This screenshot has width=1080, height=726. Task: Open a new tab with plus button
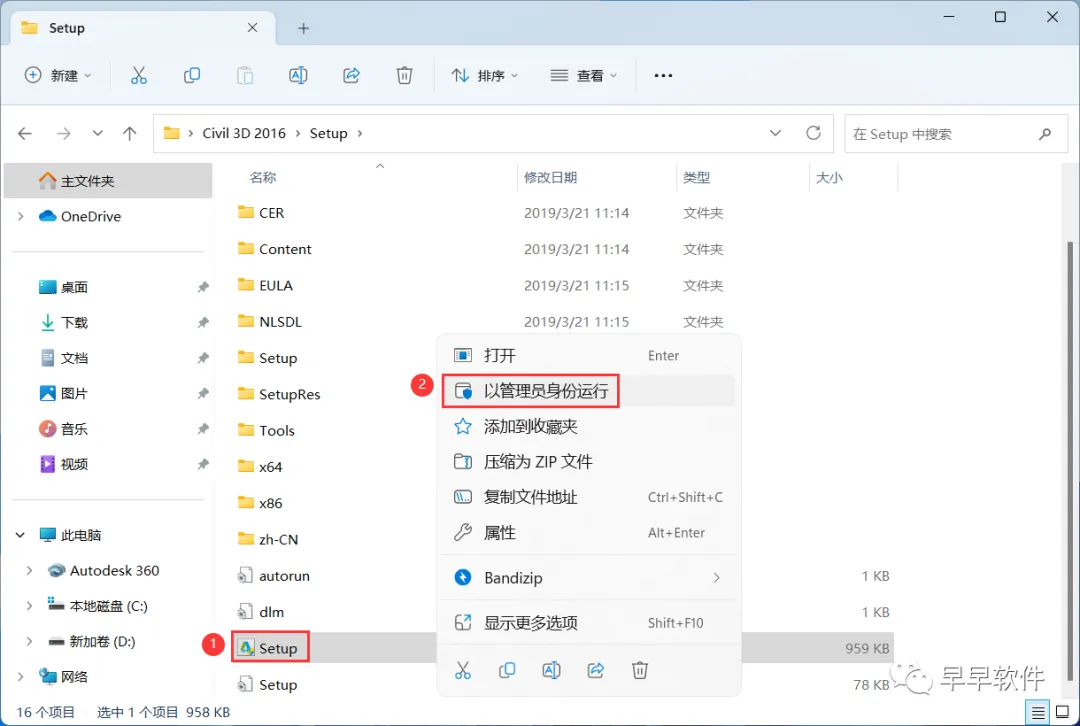(x=304, y=28)
